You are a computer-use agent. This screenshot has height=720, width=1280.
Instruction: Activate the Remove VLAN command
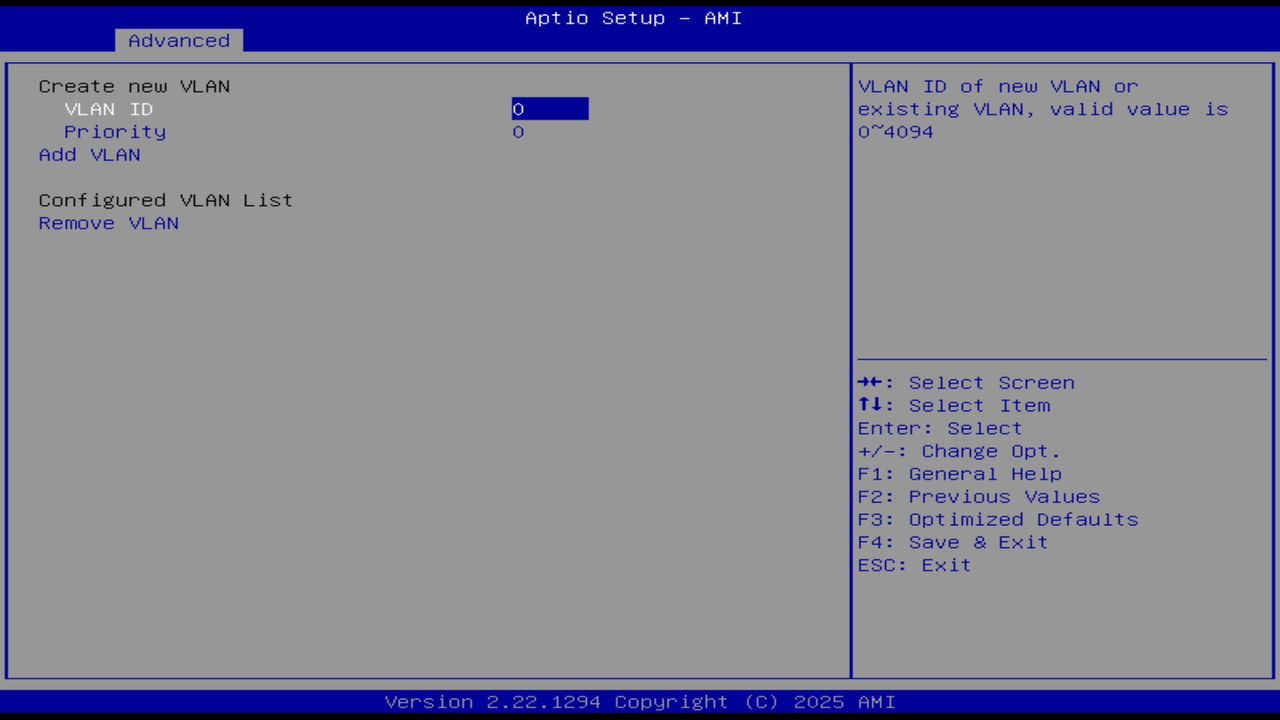click(x=108, y=223)
